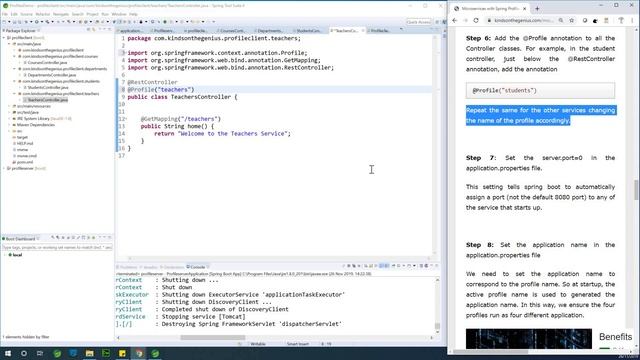The image size is (640, 360).
Task: Open the Edit menu
Action: click(x=14, y=14)
